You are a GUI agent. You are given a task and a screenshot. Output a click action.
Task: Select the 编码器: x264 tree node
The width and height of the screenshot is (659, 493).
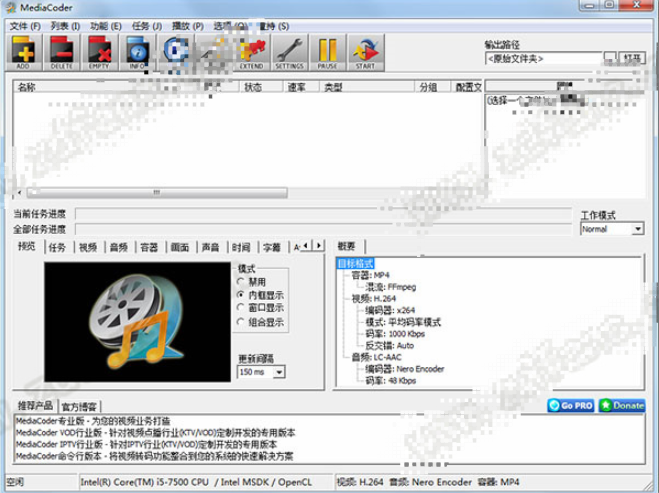coord(390,311)
